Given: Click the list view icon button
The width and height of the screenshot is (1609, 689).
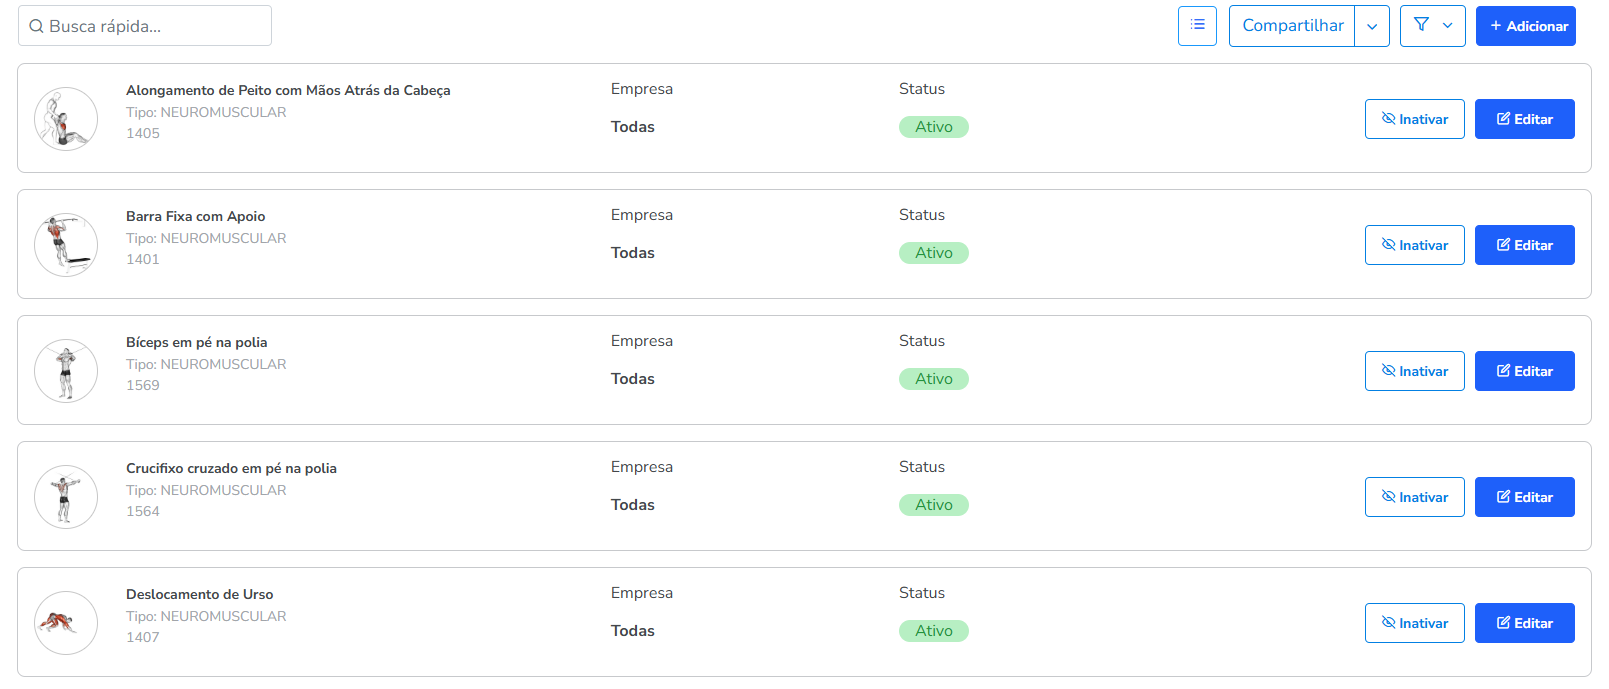Looking at the screenshot, I should [1197, 26].
